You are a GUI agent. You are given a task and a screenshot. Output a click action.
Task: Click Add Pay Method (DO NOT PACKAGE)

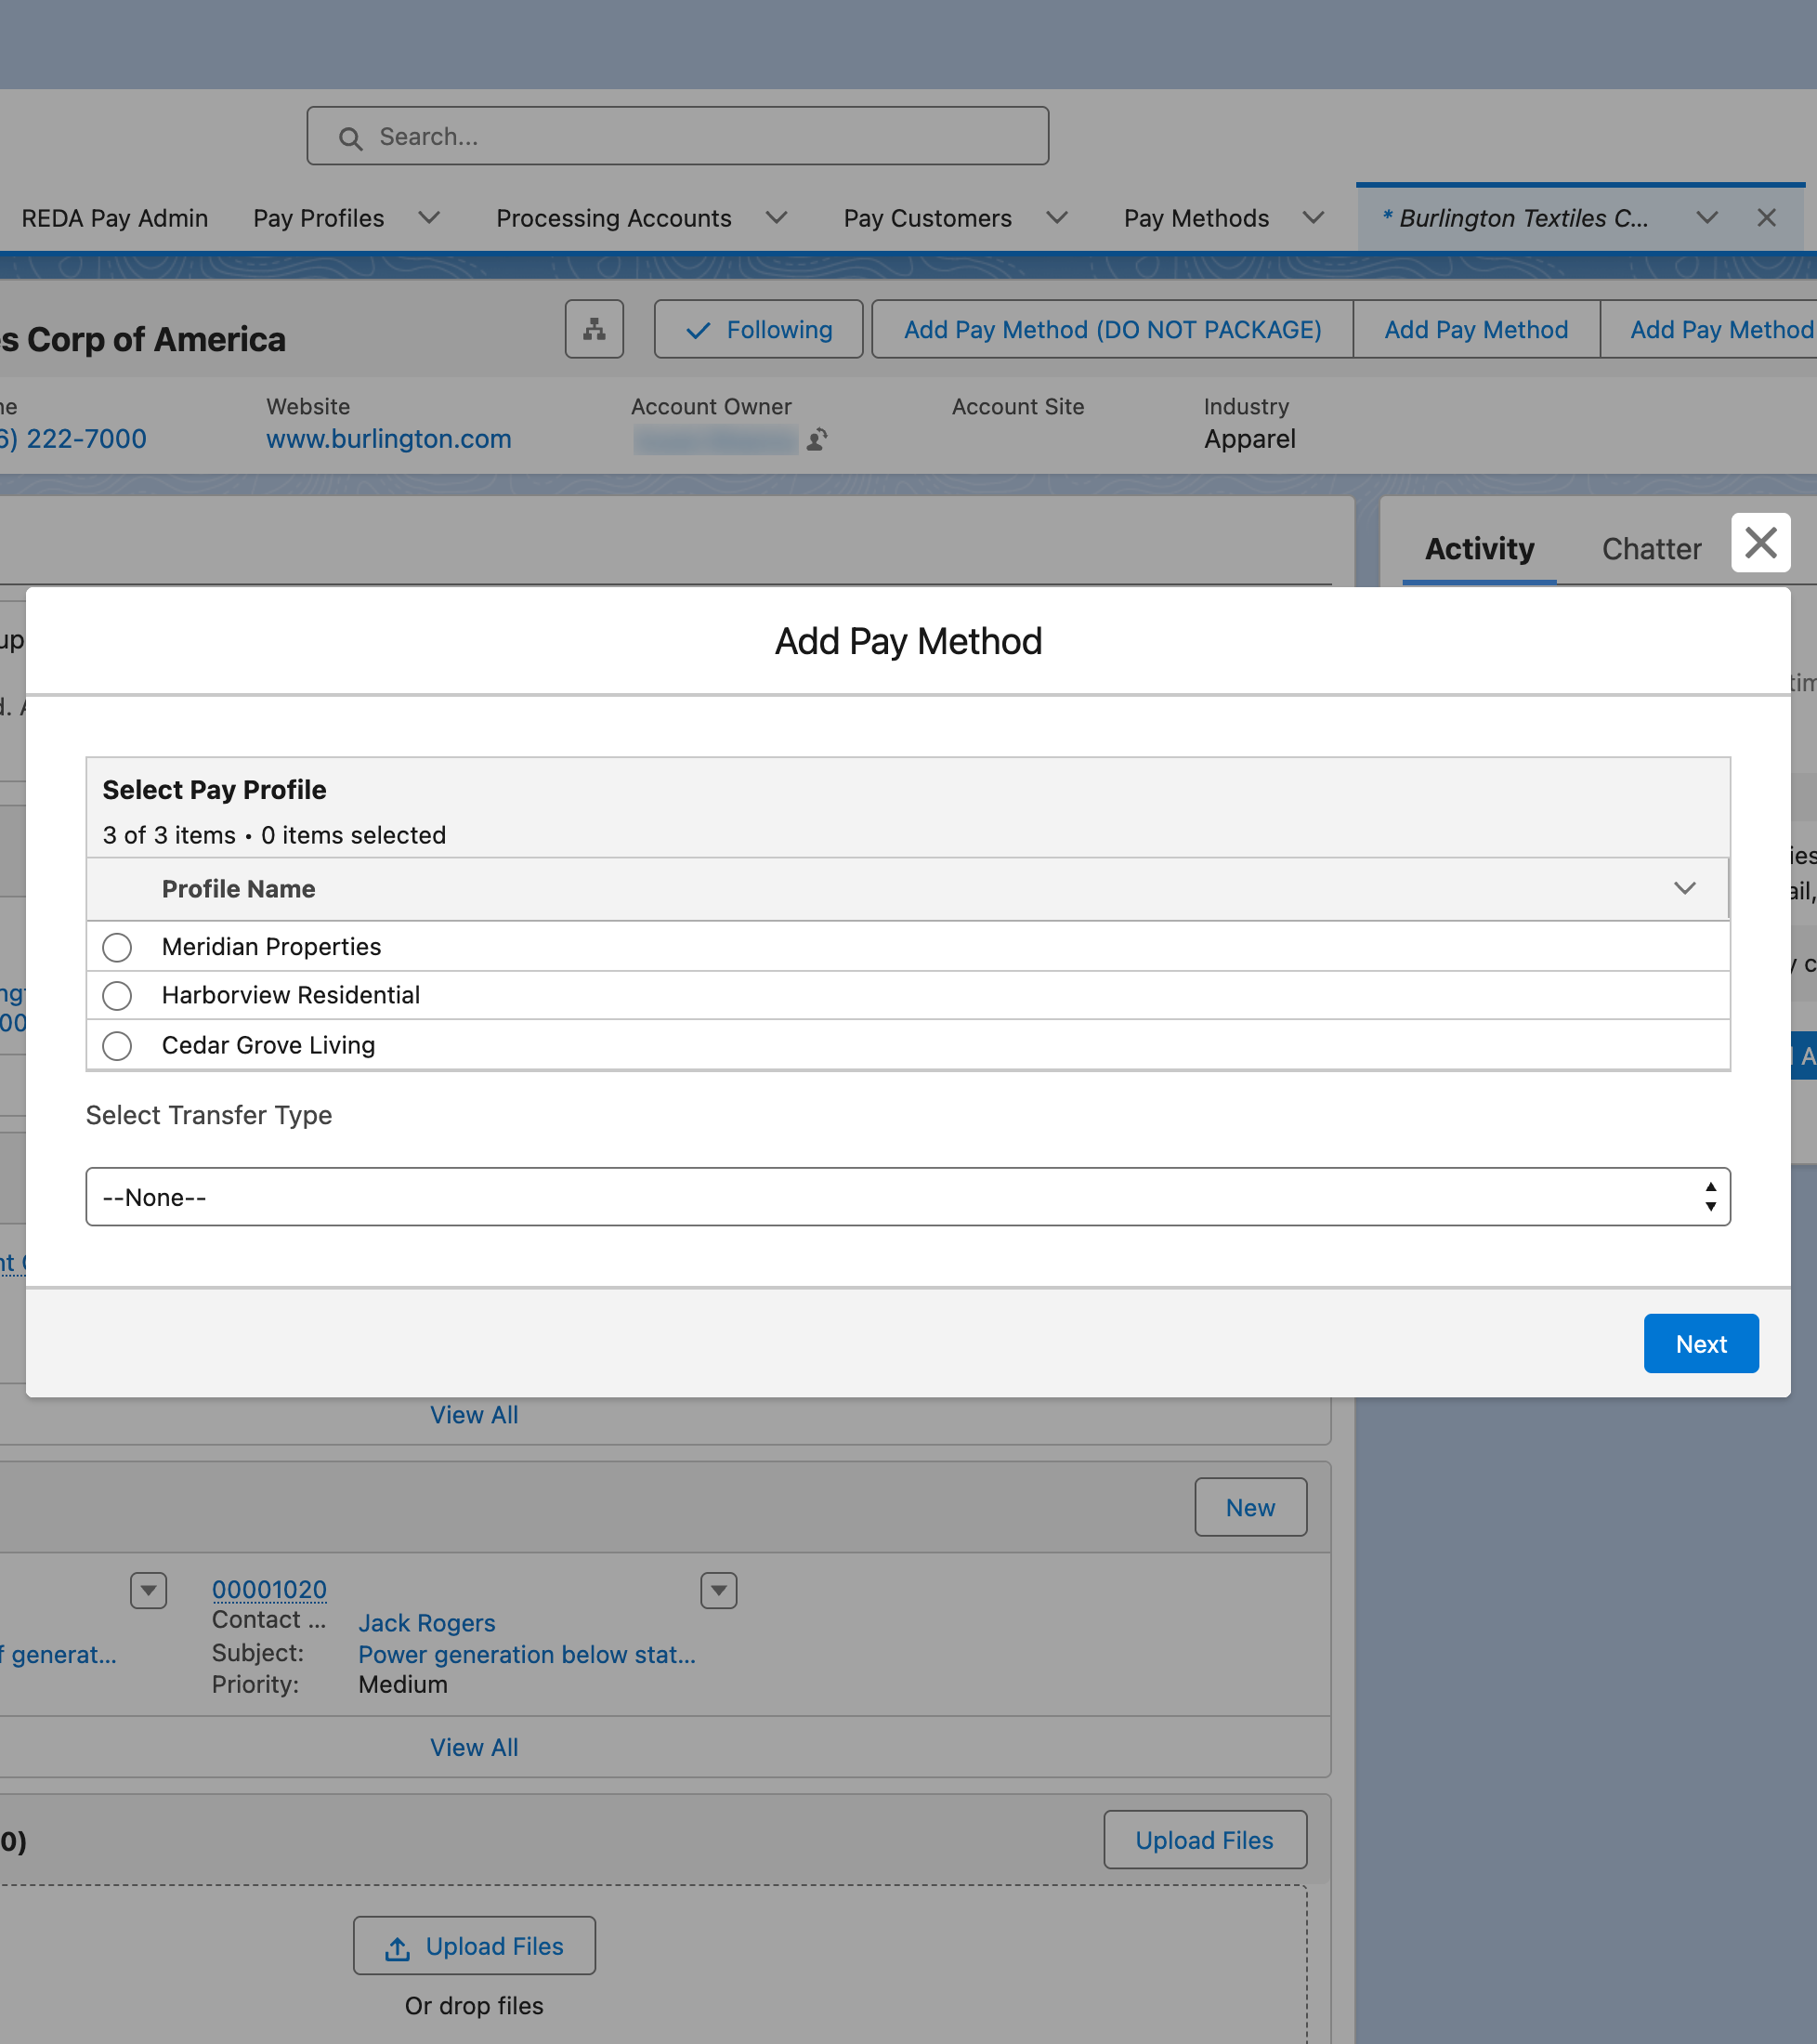tap(1112, 329)
